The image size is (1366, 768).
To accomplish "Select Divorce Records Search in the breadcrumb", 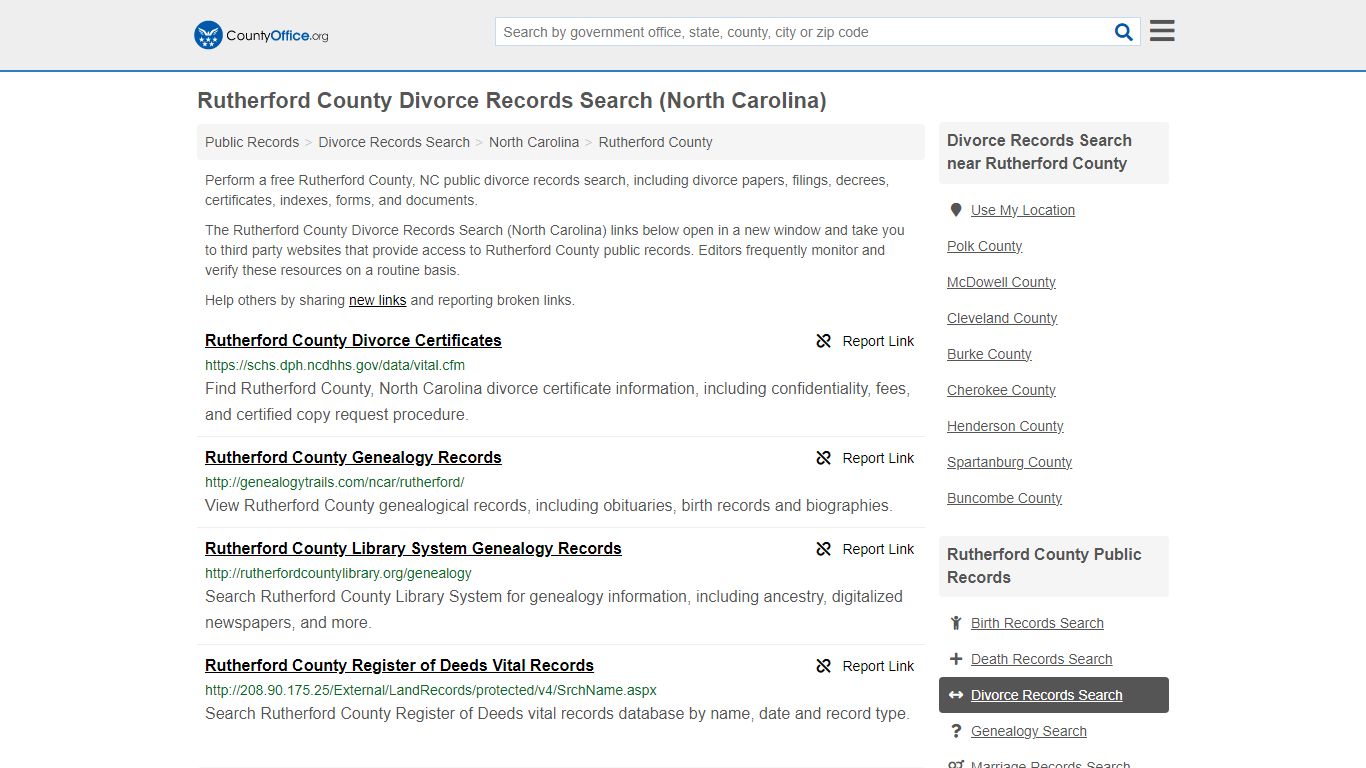I will click(393, 142).
